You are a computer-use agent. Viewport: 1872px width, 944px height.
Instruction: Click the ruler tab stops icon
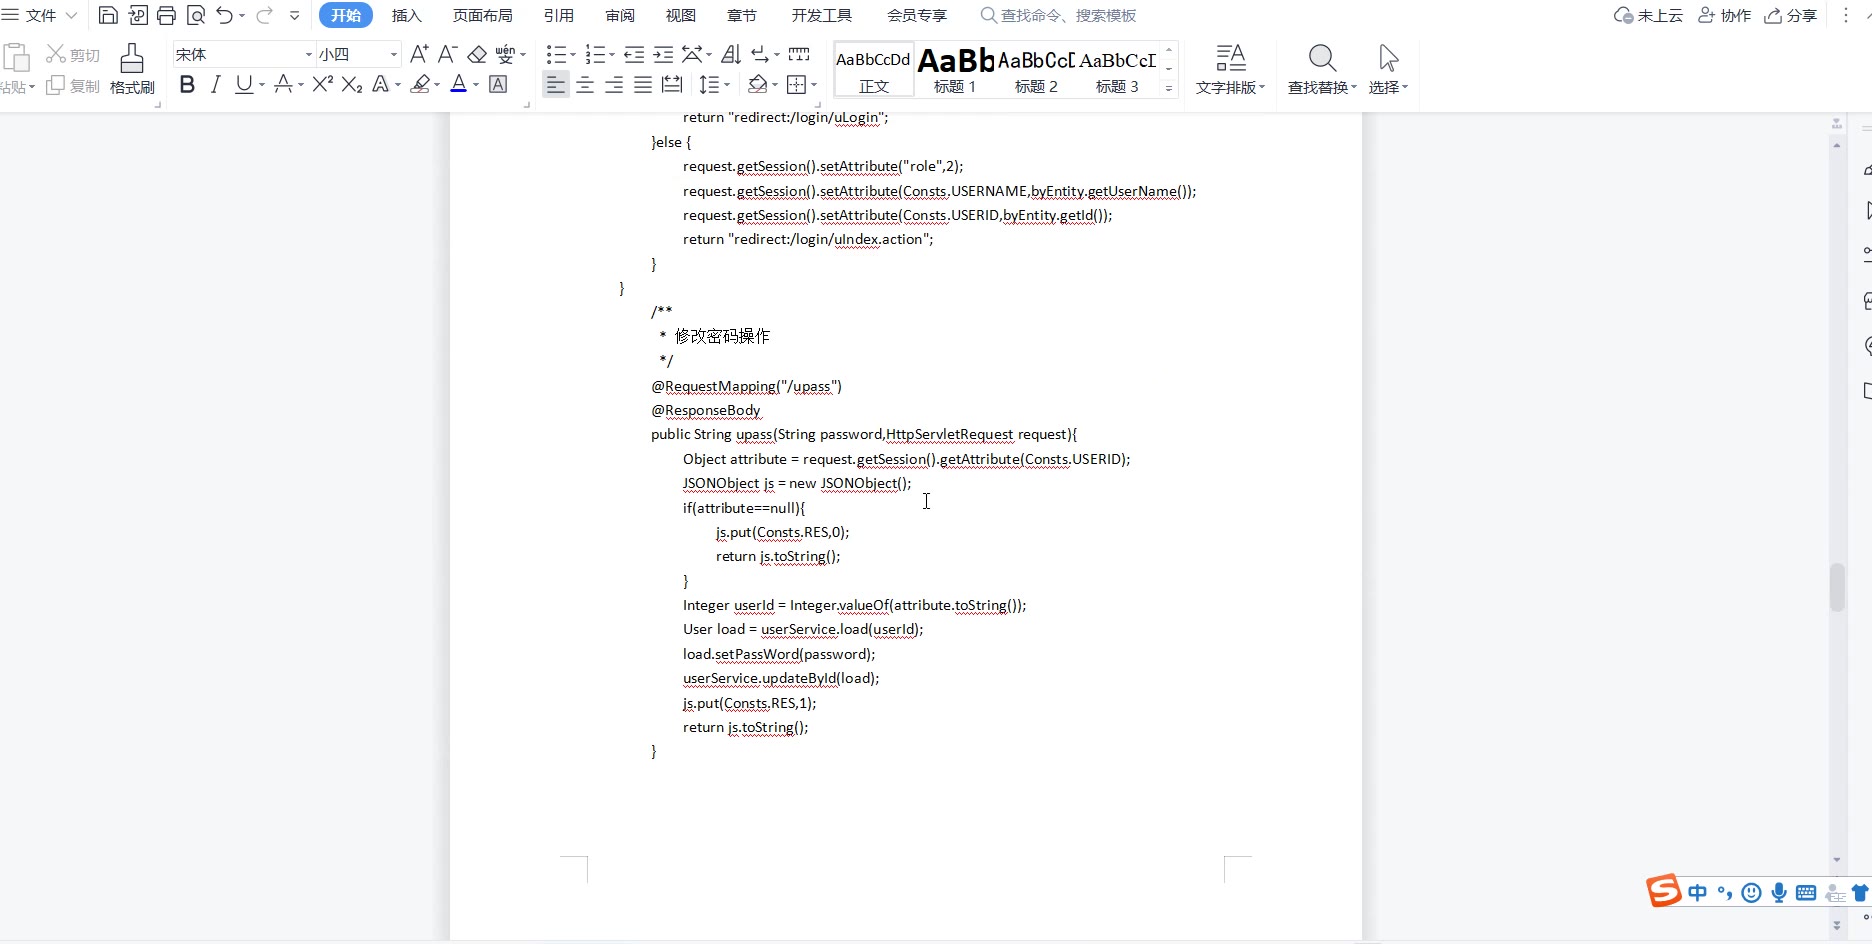(799, 54)
